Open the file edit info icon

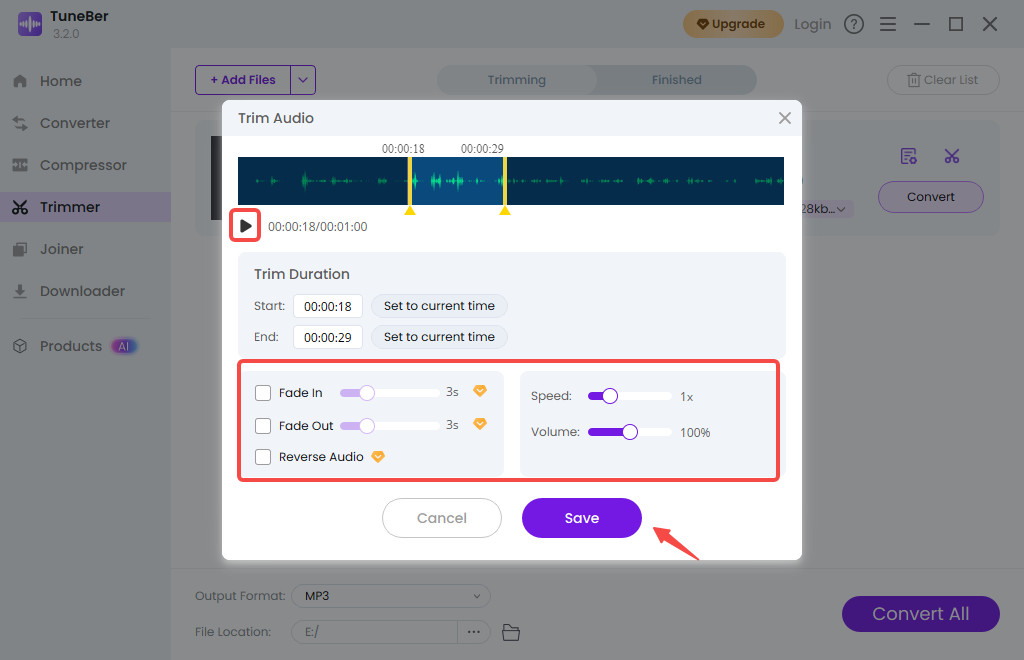908,156
